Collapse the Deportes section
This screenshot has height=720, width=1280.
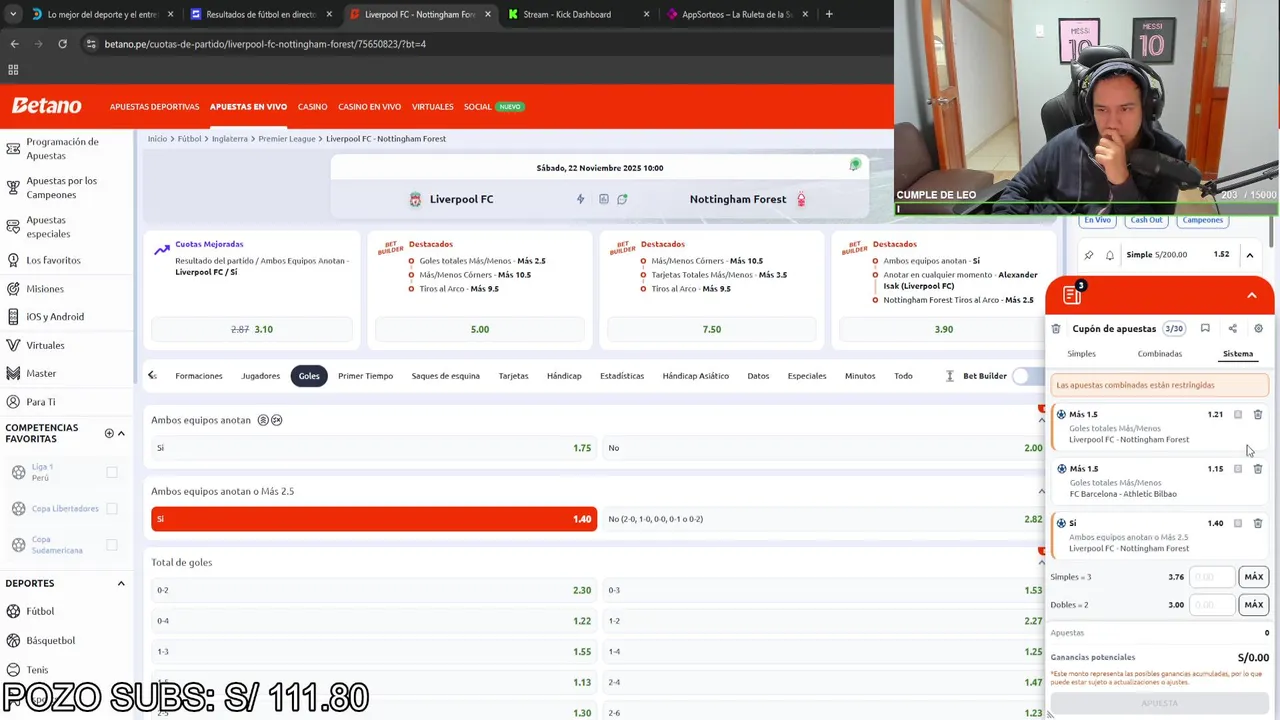click(x=121, y=583)
